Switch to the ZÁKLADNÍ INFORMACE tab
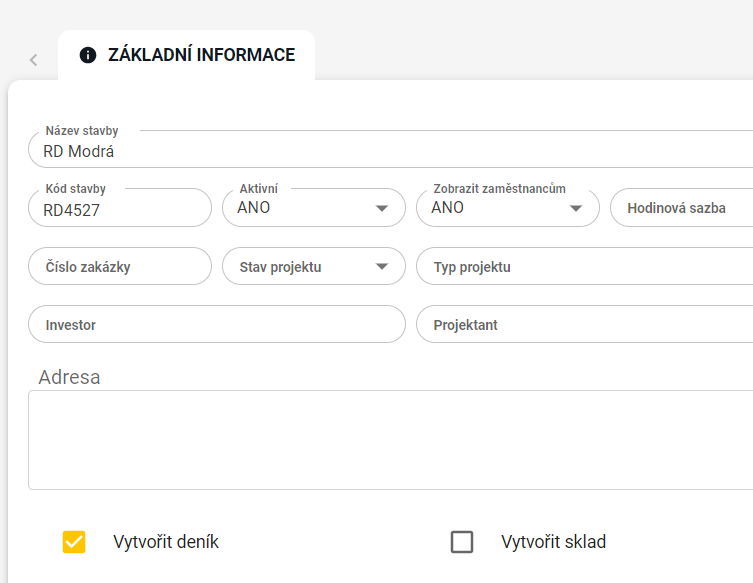The height and width of the screenshot is (583, 753). click(x=200, y=55)
